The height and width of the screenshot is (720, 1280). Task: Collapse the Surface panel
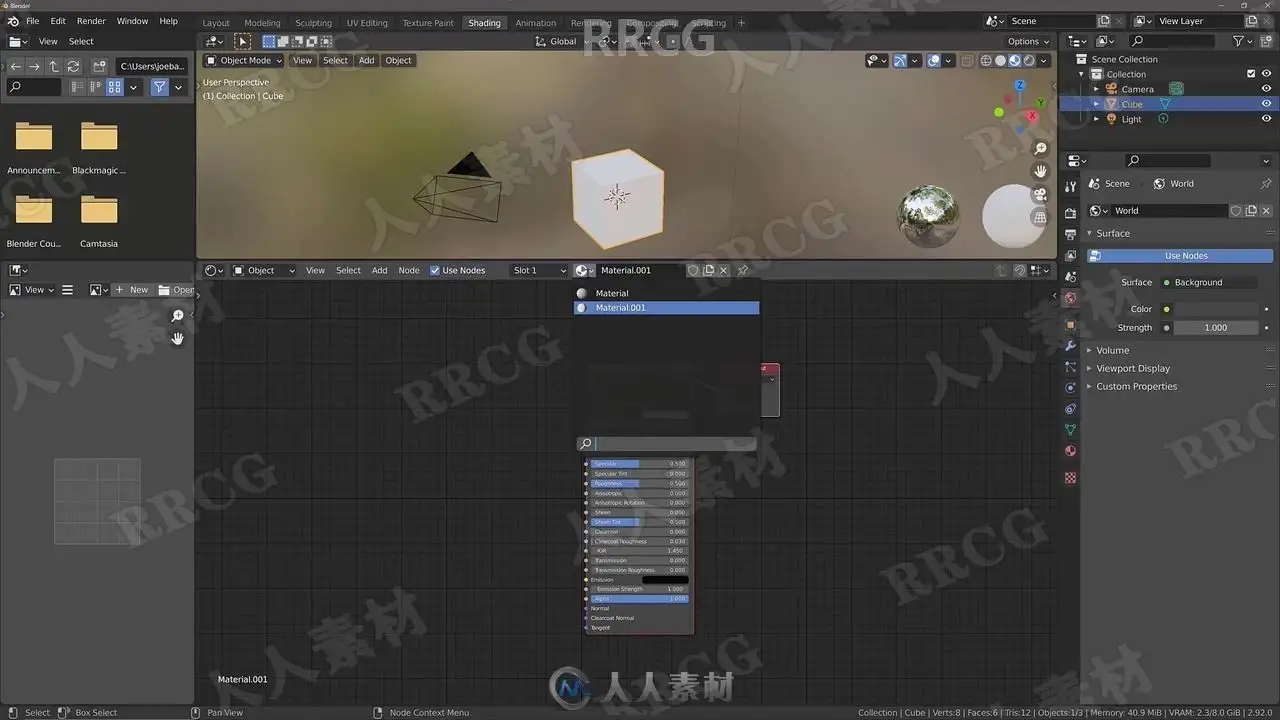(1112, 233)
